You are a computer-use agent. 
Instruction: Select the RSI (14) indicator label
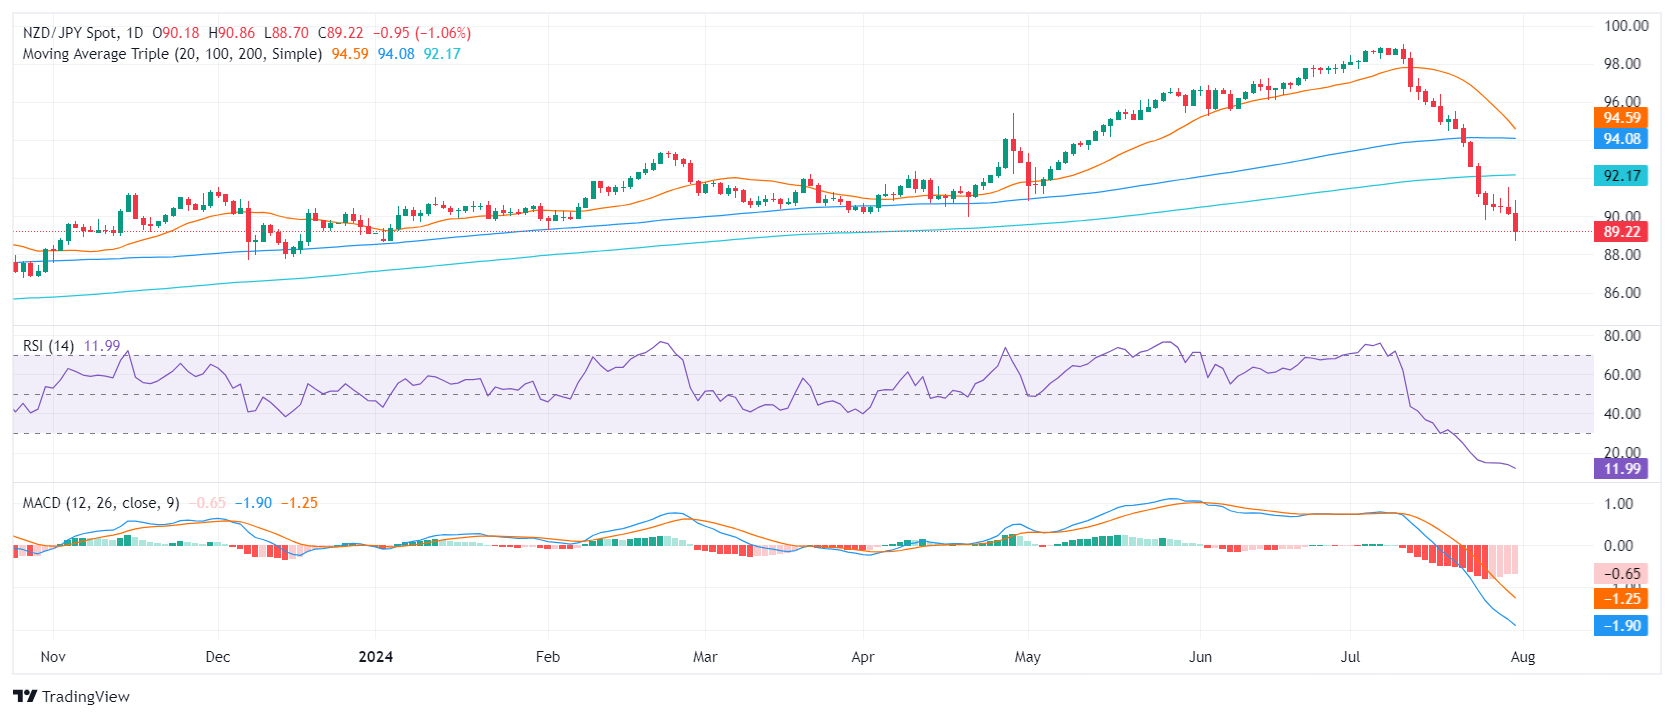(x=48, y=346)
